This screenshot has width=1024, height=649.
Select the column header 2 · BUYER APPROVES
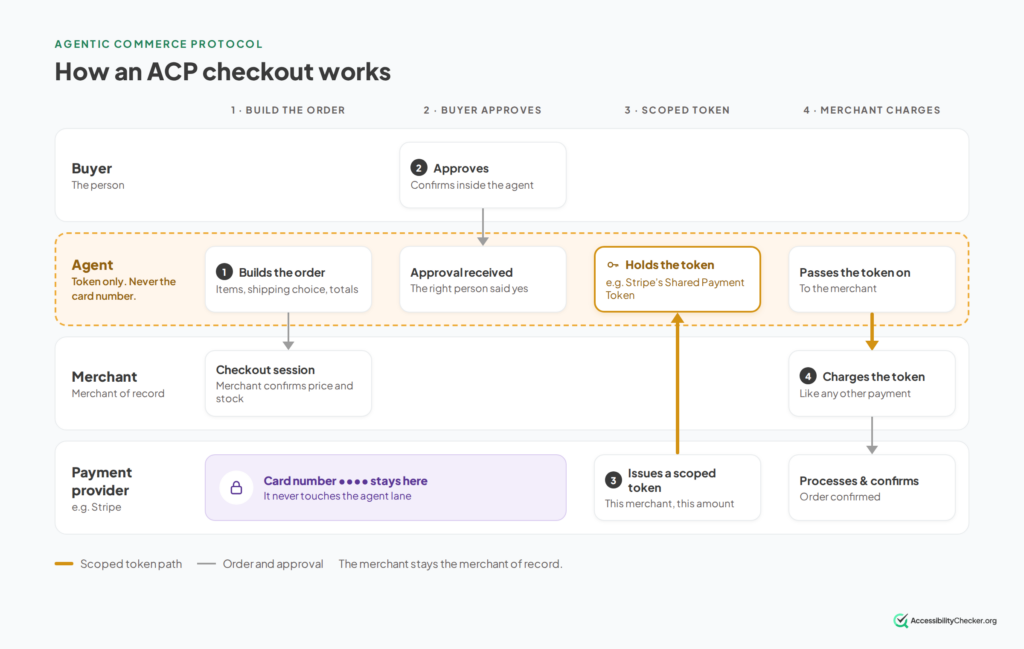[x=483, y=110]
